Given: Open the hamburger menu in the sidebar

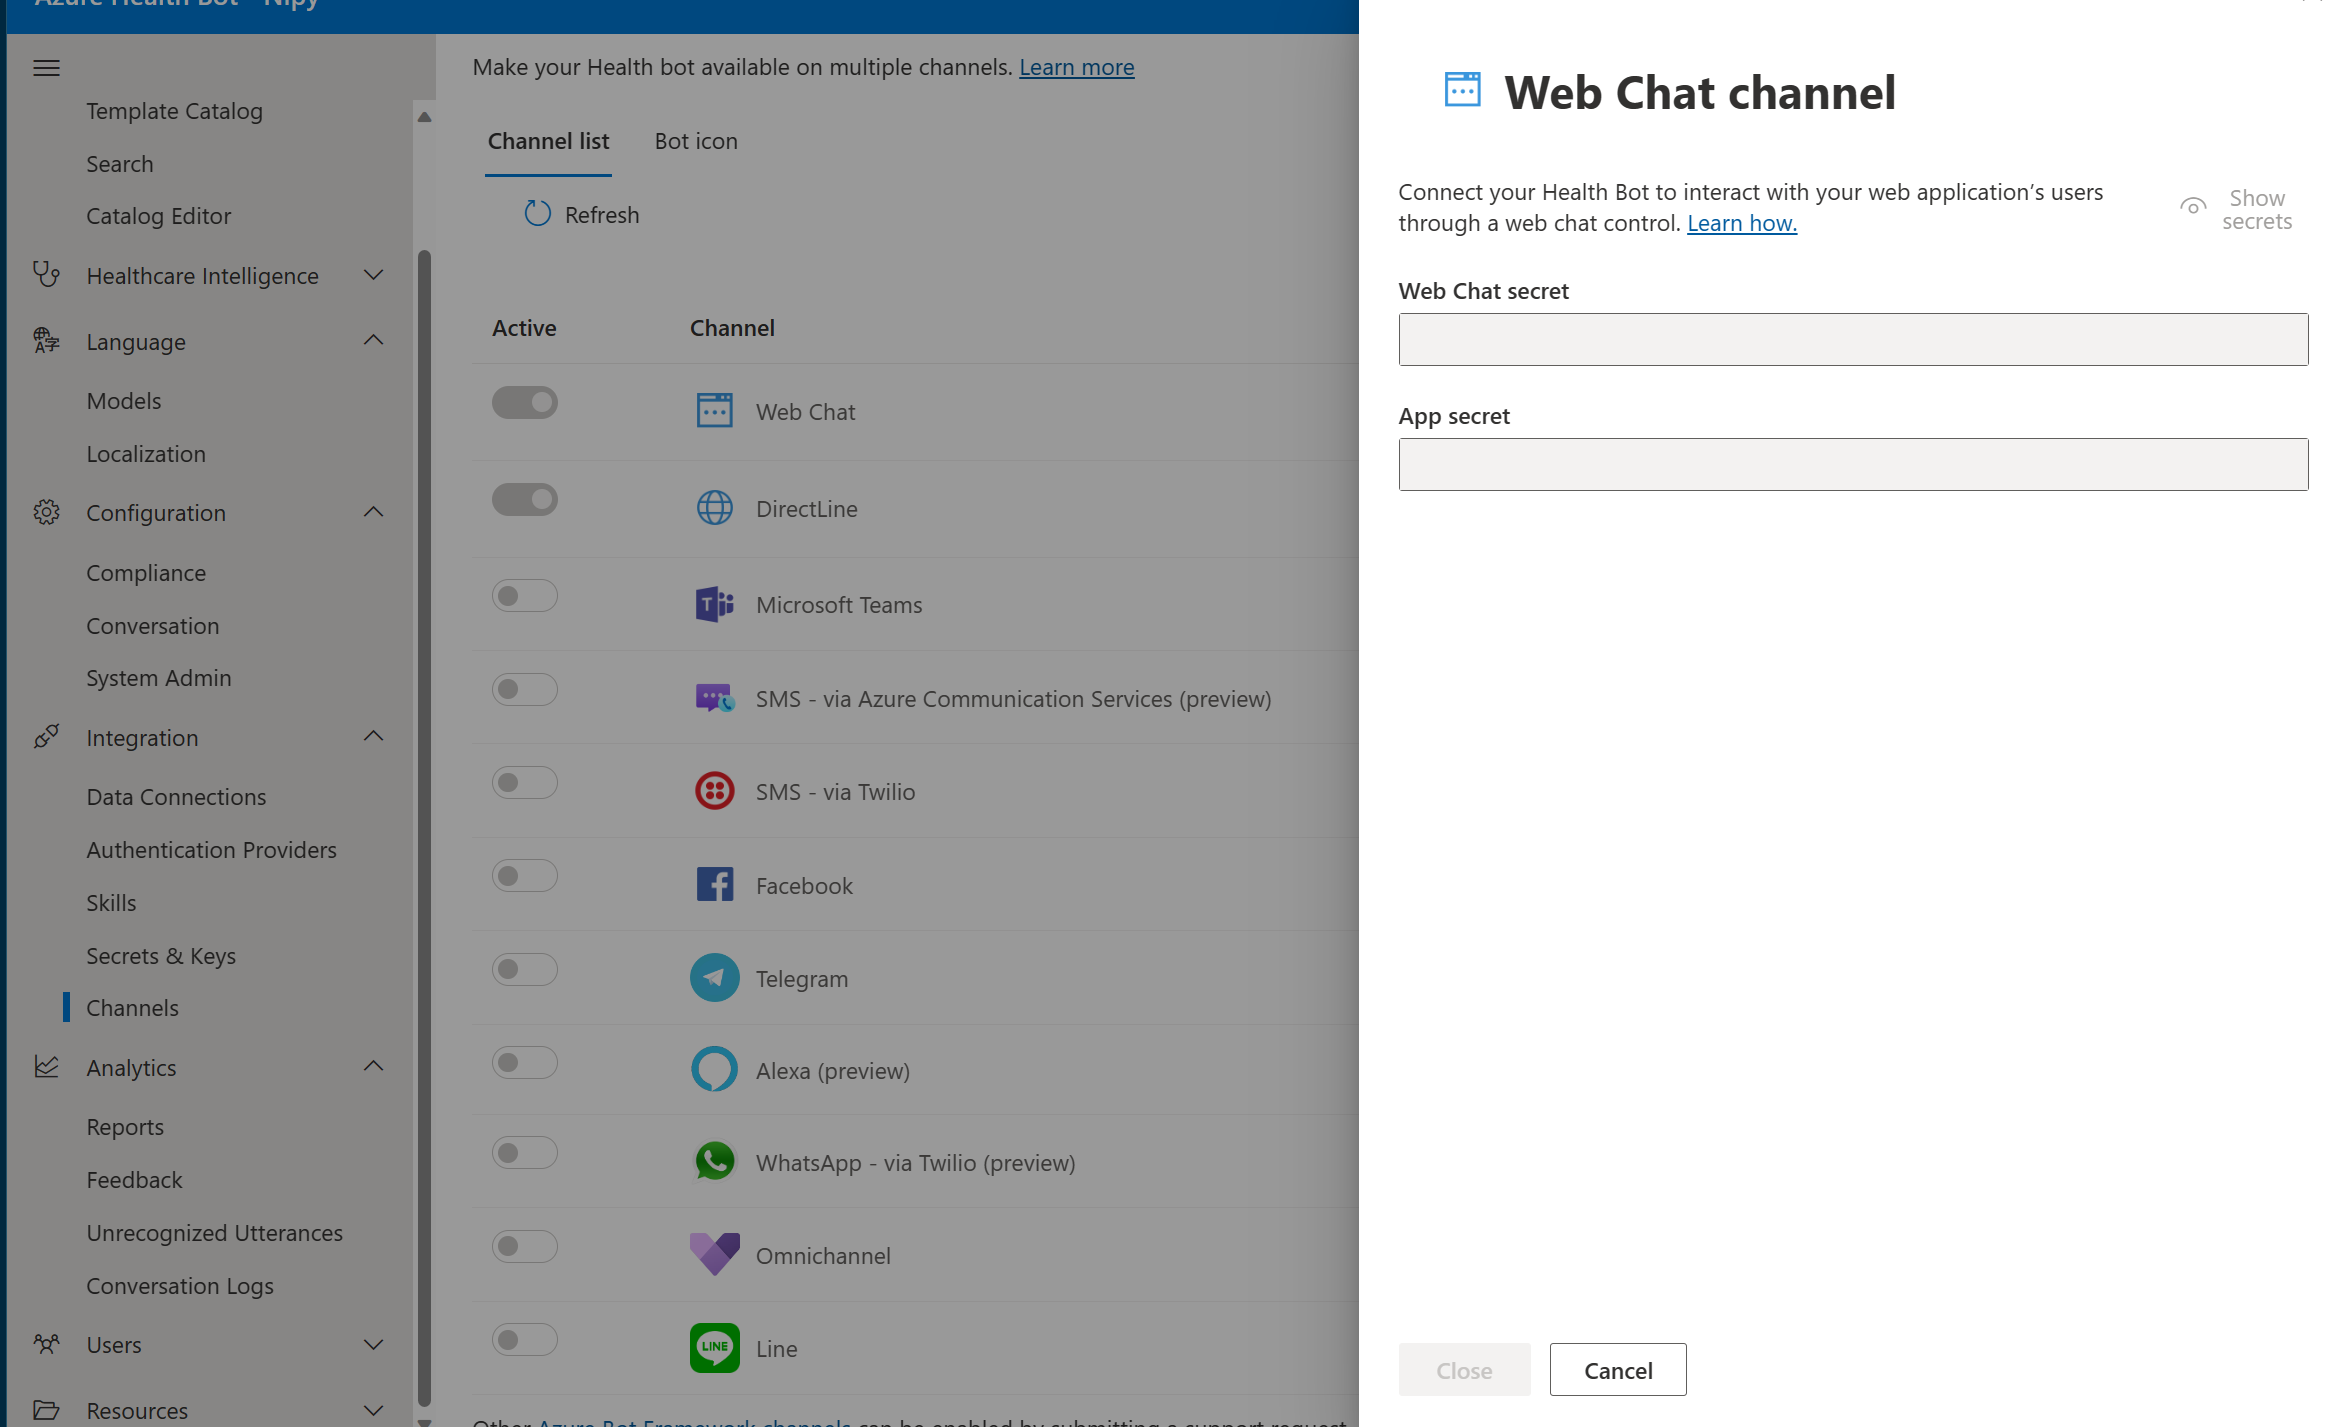Looking at the screenshot, I should click(46, 67).
